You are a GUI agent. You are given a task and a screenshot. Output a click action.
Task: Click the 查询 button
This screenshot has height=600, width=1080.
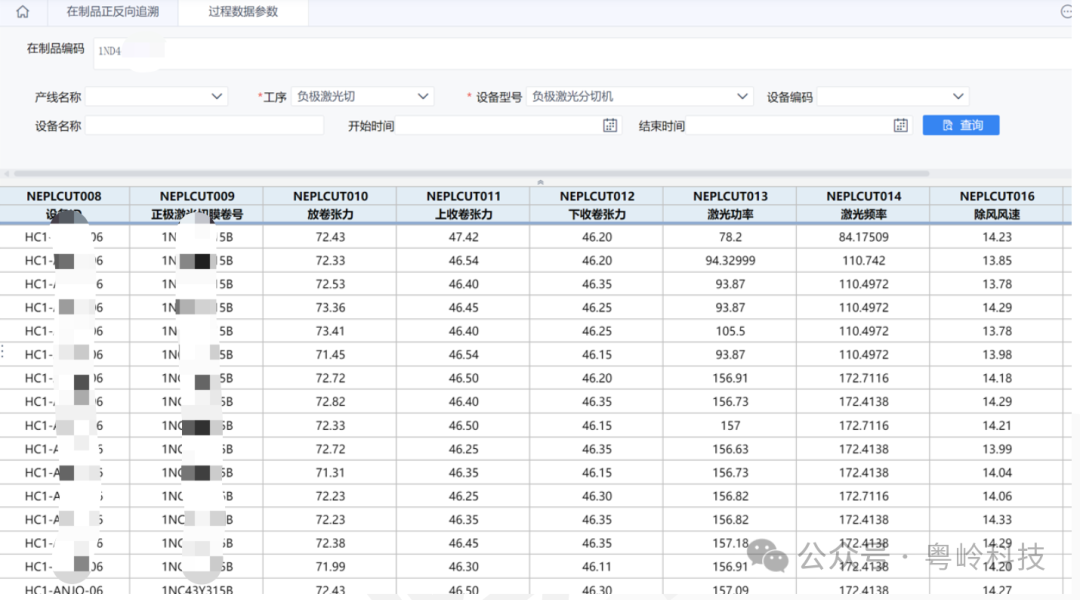[x=961, y=125]
